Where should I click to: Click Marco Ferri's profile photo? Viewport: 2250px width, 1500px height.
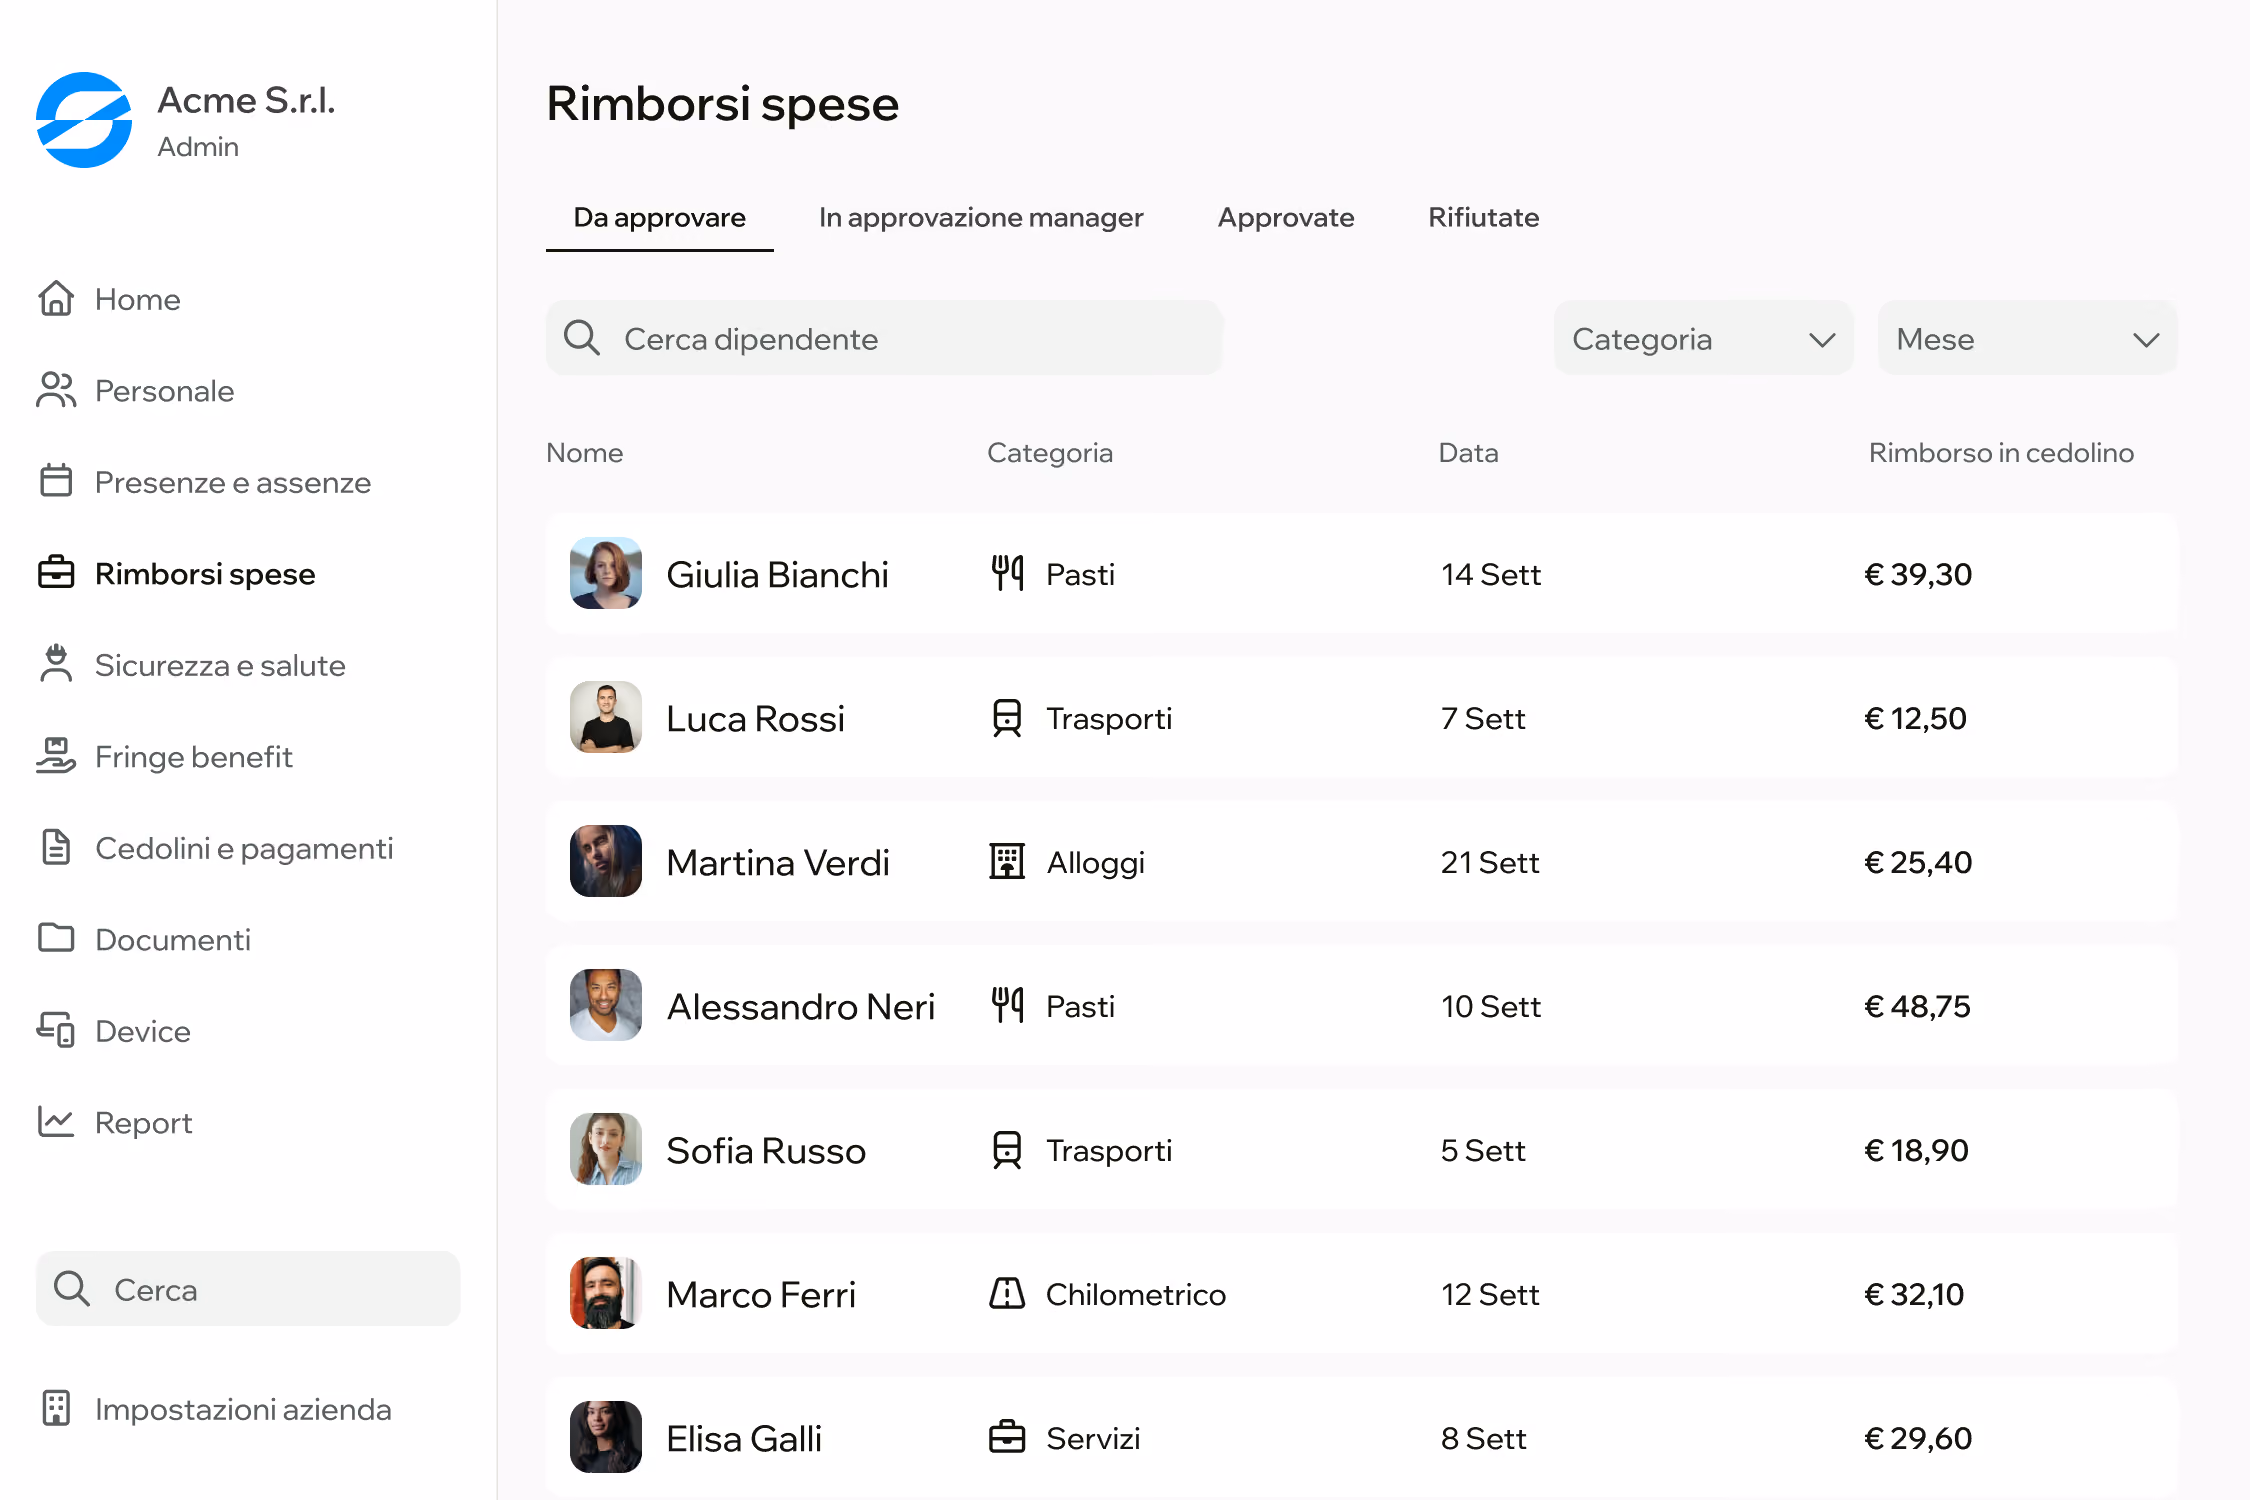(605, 1293)
